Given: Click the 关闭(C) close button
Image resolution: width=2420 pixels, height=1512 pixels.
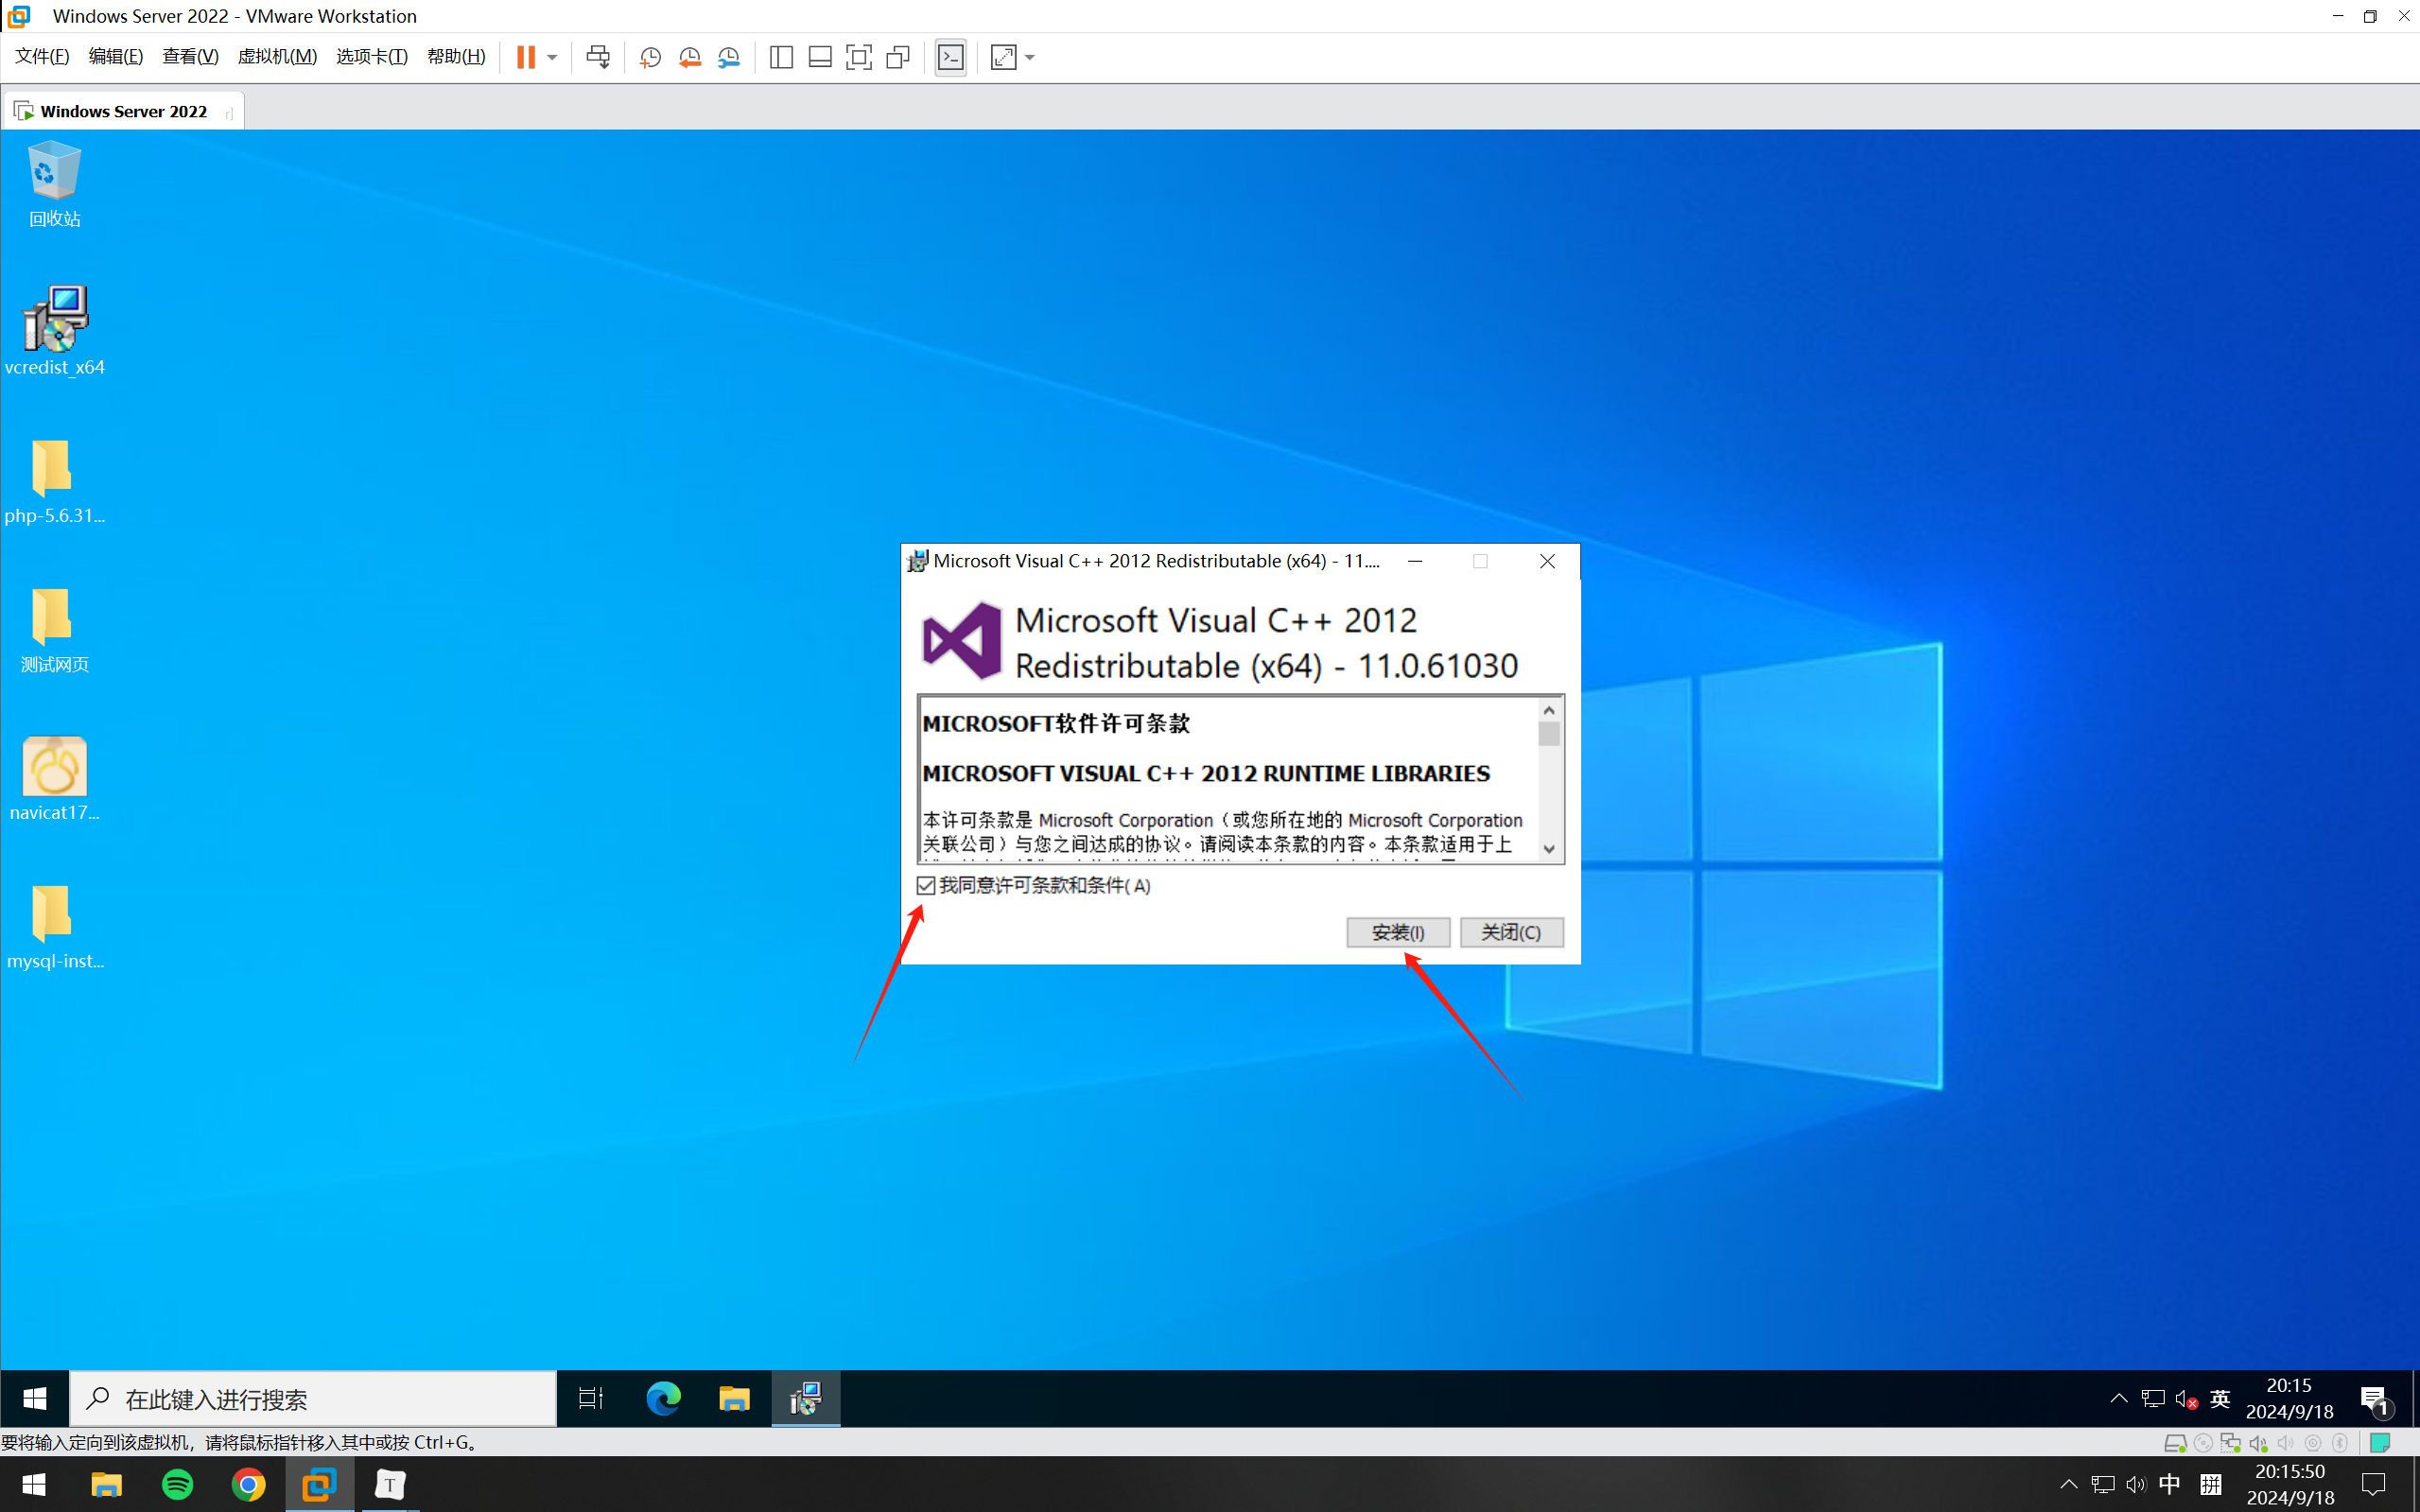Looking at the screenshot, I should coord(1510,932).
